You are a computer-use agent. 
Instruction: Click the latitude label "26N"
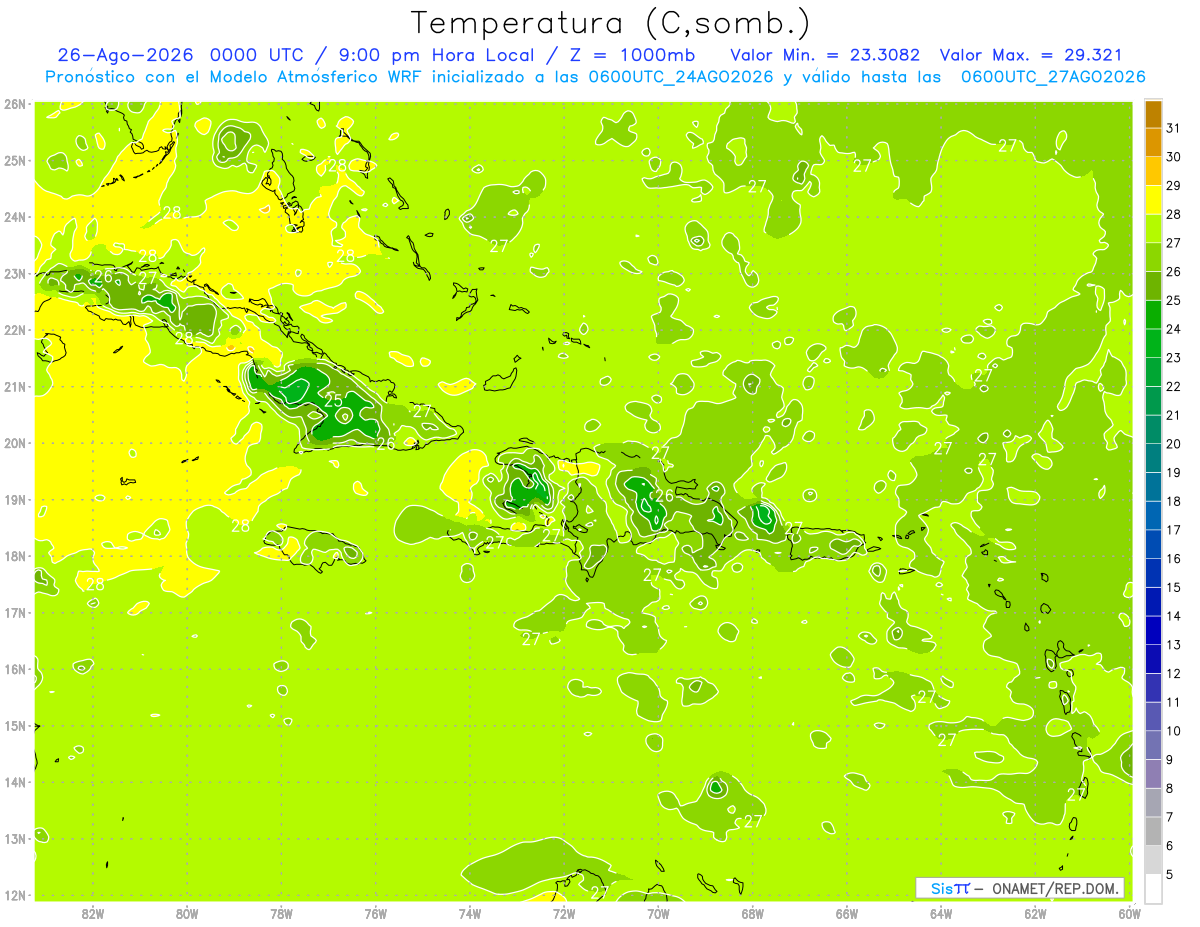[x=15, y=104]
